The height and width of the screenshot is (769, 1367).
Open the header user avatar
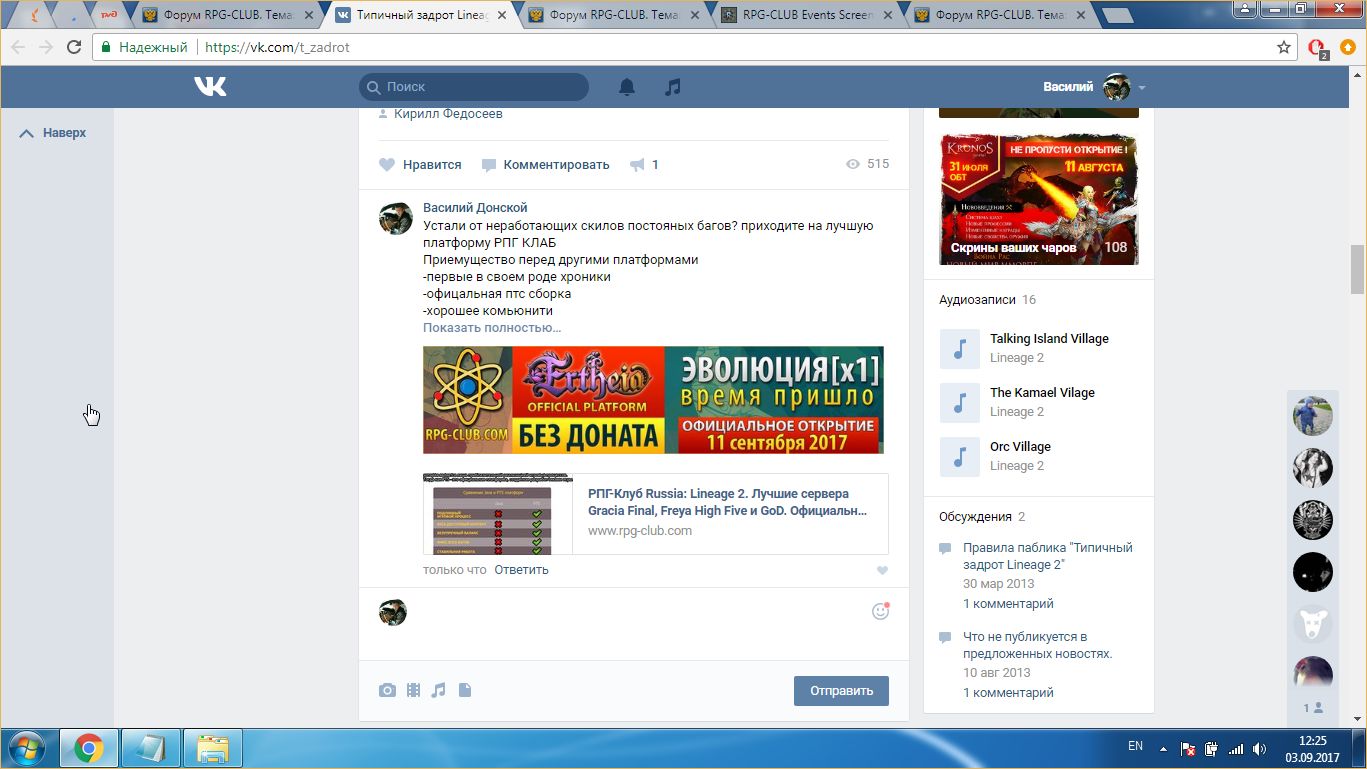pos(1116,87)
